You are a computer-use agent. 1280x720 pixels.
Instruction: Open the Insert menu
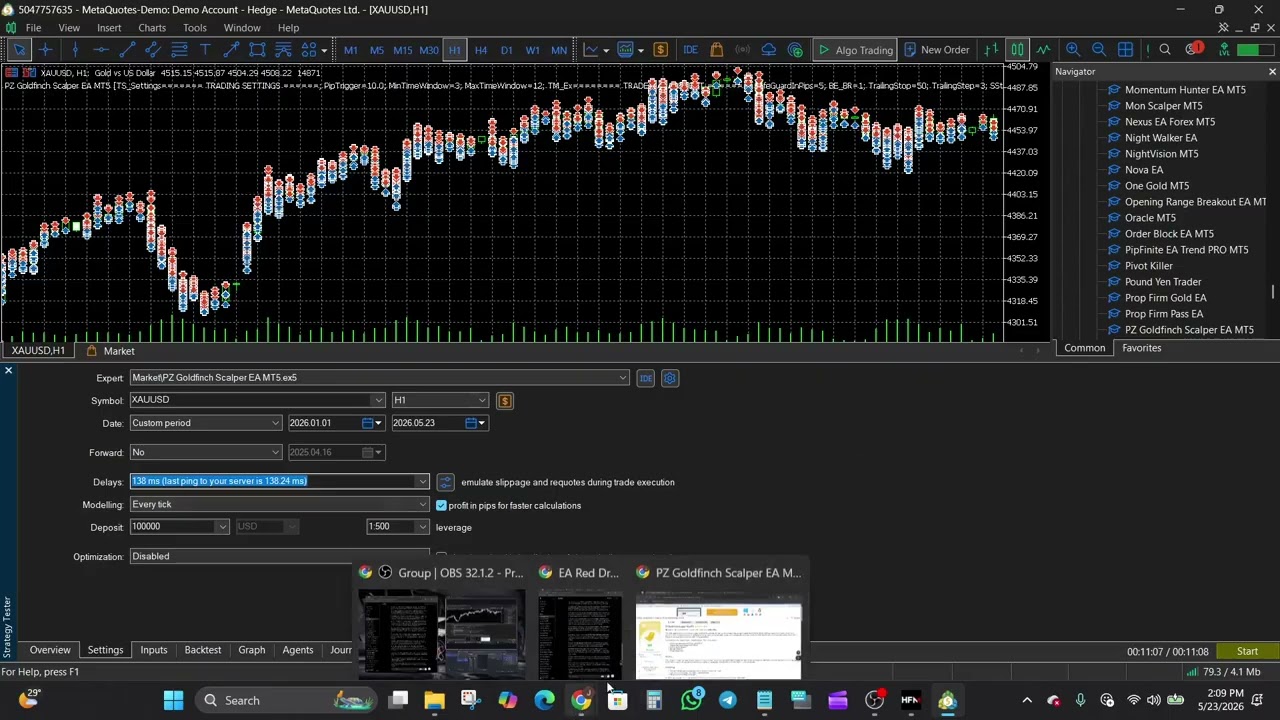click(109, 28)
